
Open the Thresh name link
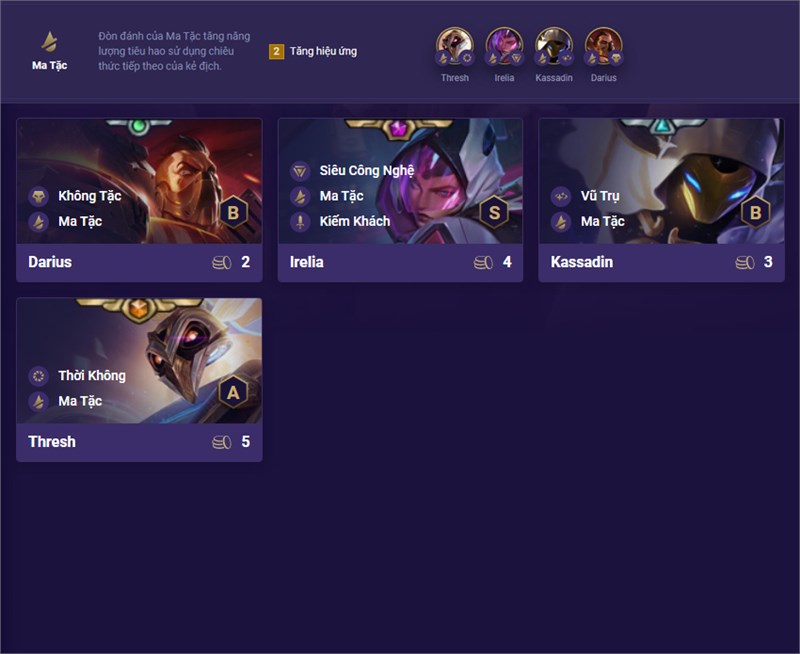[x=52, y=442]
